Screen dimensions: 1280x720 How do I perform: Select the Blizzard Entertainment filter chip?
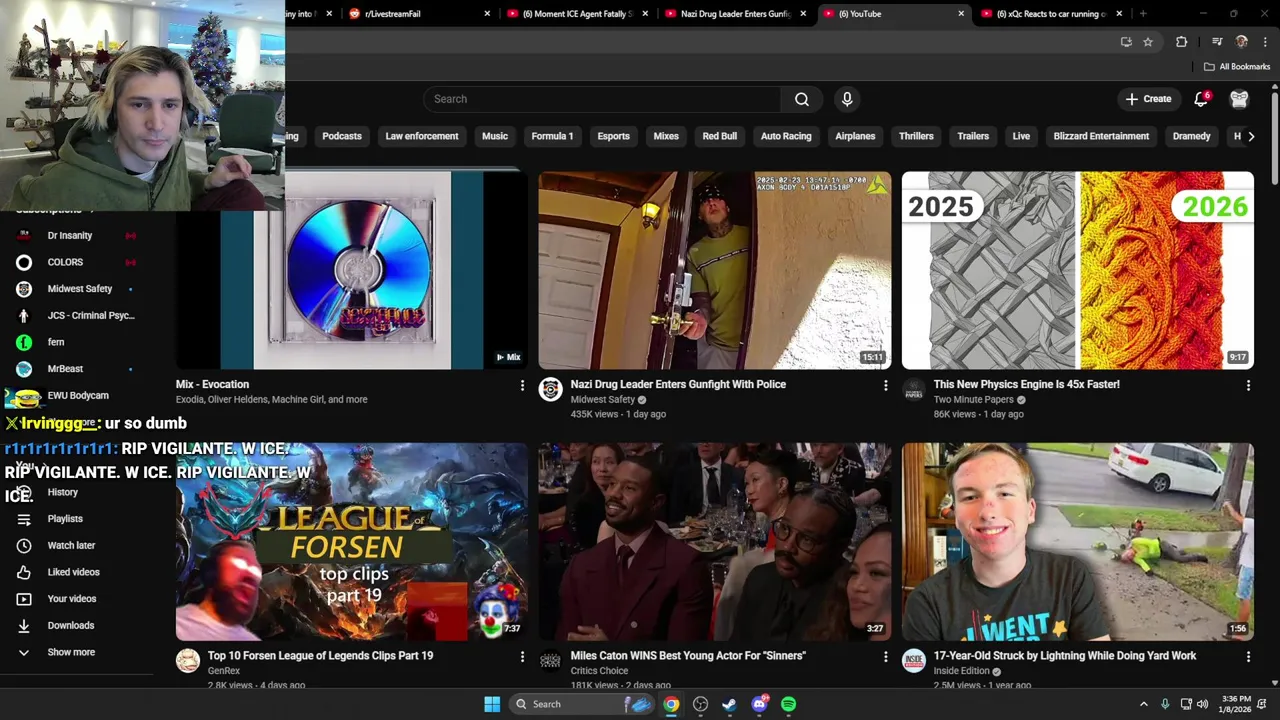[x=1101, y=136]
